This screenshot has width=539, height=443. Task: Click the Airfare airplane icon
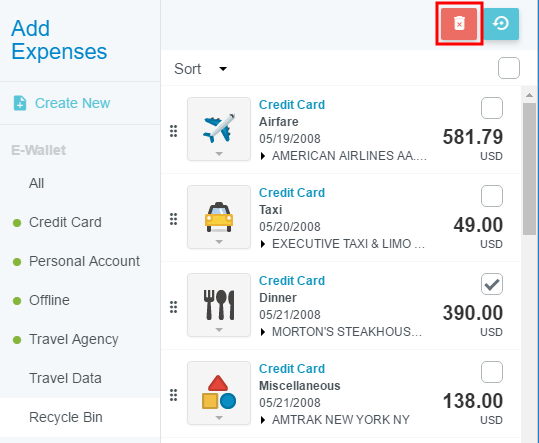[219, 129]
